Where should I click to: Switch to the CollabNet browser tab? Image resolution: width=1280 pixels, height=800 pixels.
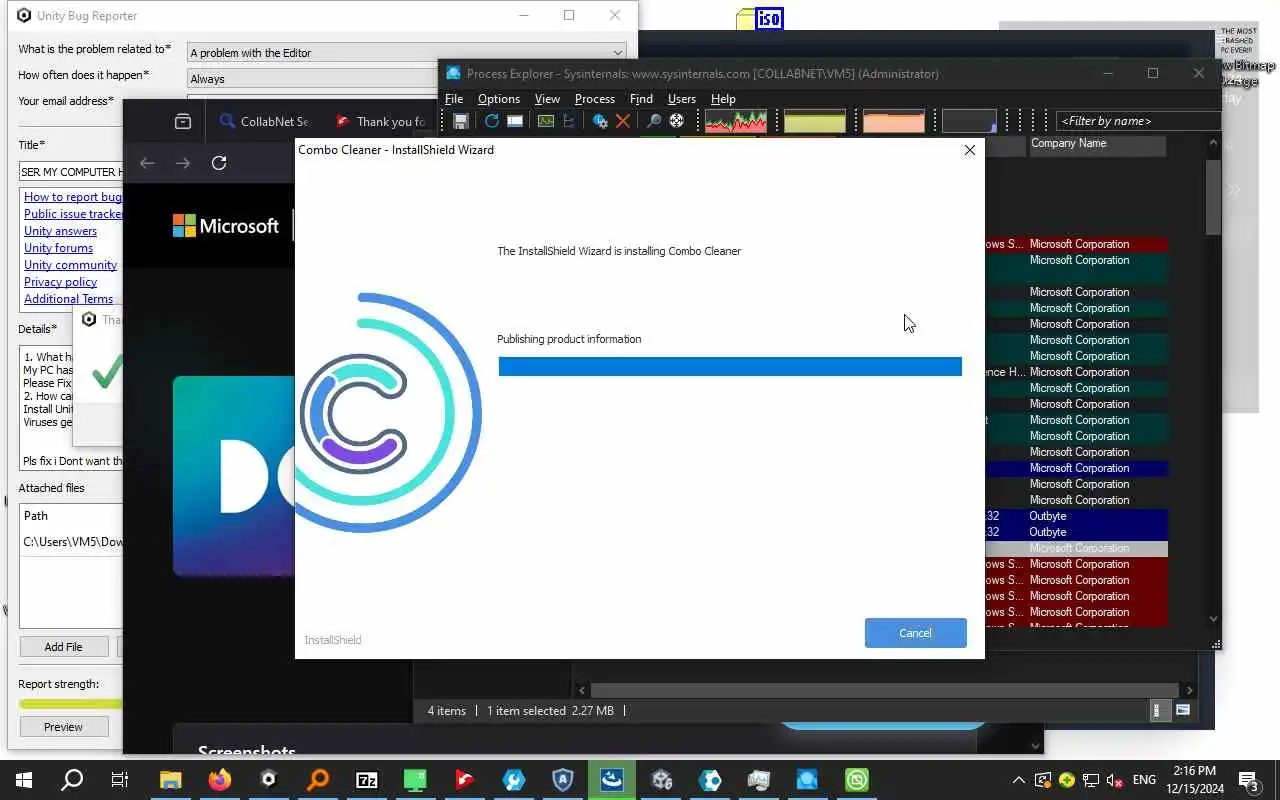(x=264, y=121)
